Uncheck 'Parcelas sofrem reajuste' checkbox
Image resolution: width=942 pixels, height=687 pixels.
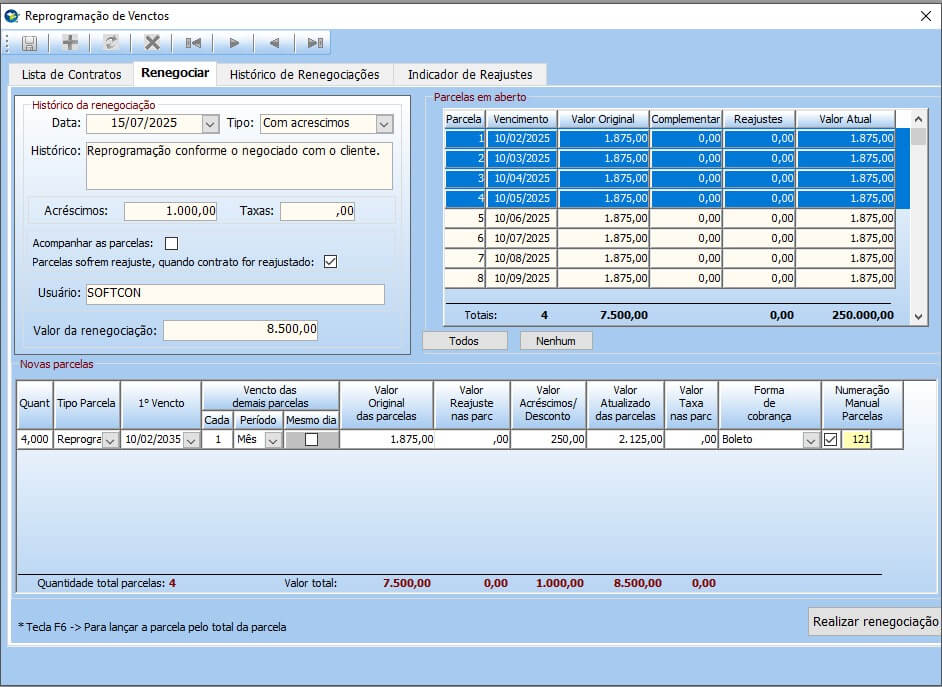coord(330,262)
